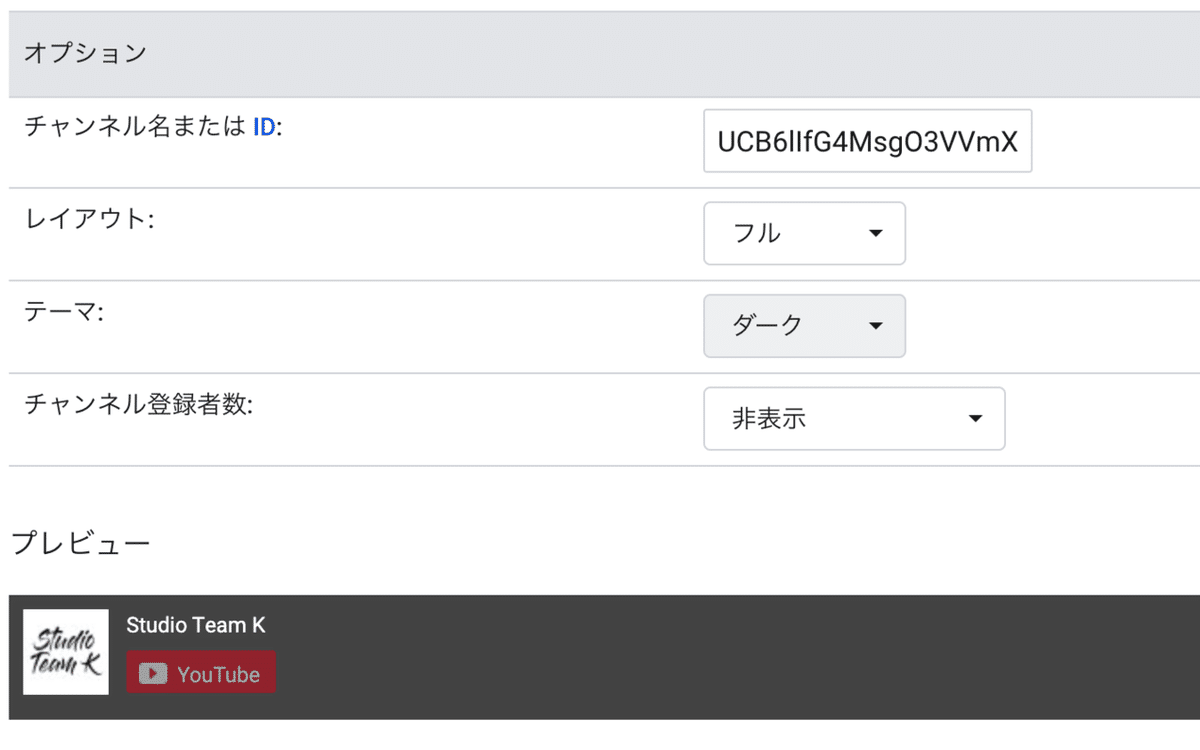Follow the blue ID link
The image size is (1200, 750).
click(x=264, y=128)
